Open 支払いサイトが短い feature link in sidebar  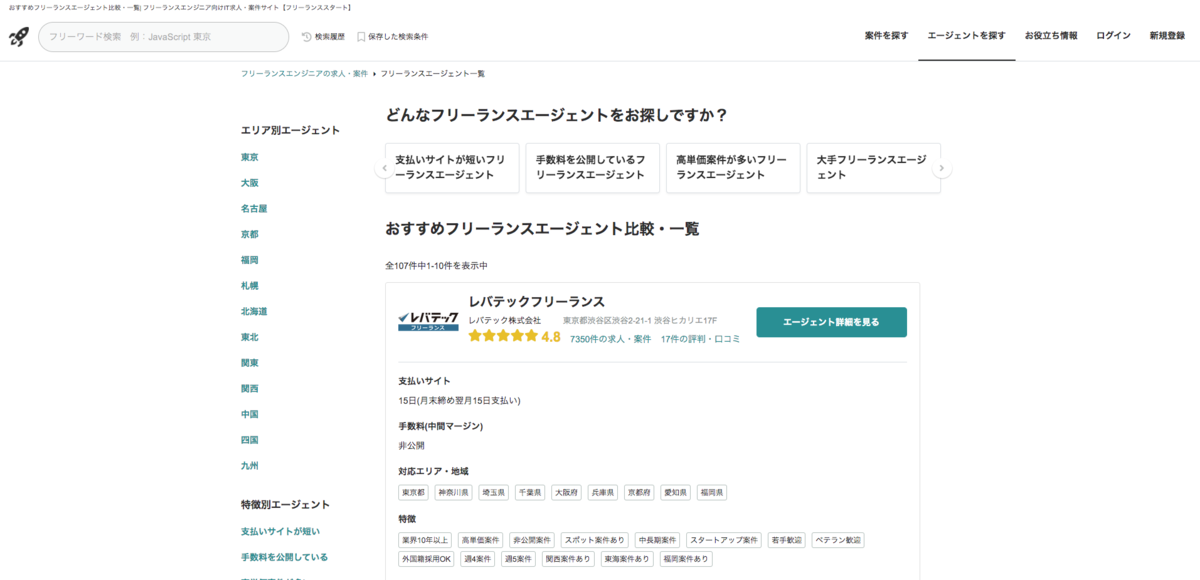coord(281,531)
